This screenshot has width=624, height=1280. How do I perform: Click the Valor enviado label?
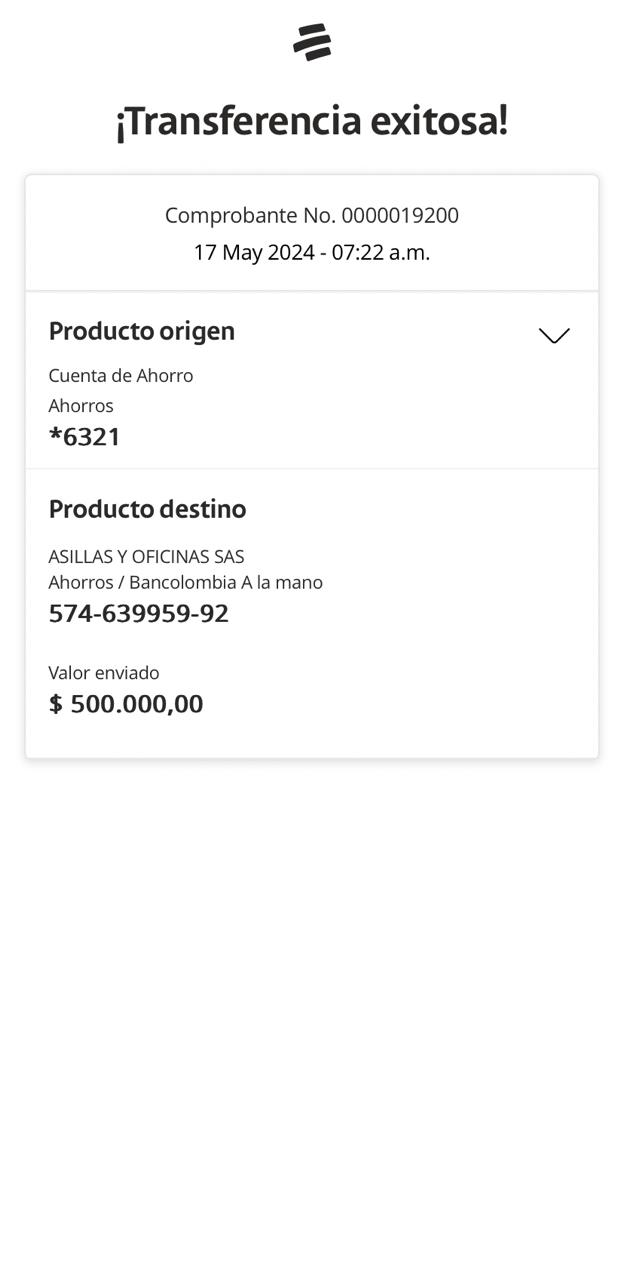click(x=104, y=673)
